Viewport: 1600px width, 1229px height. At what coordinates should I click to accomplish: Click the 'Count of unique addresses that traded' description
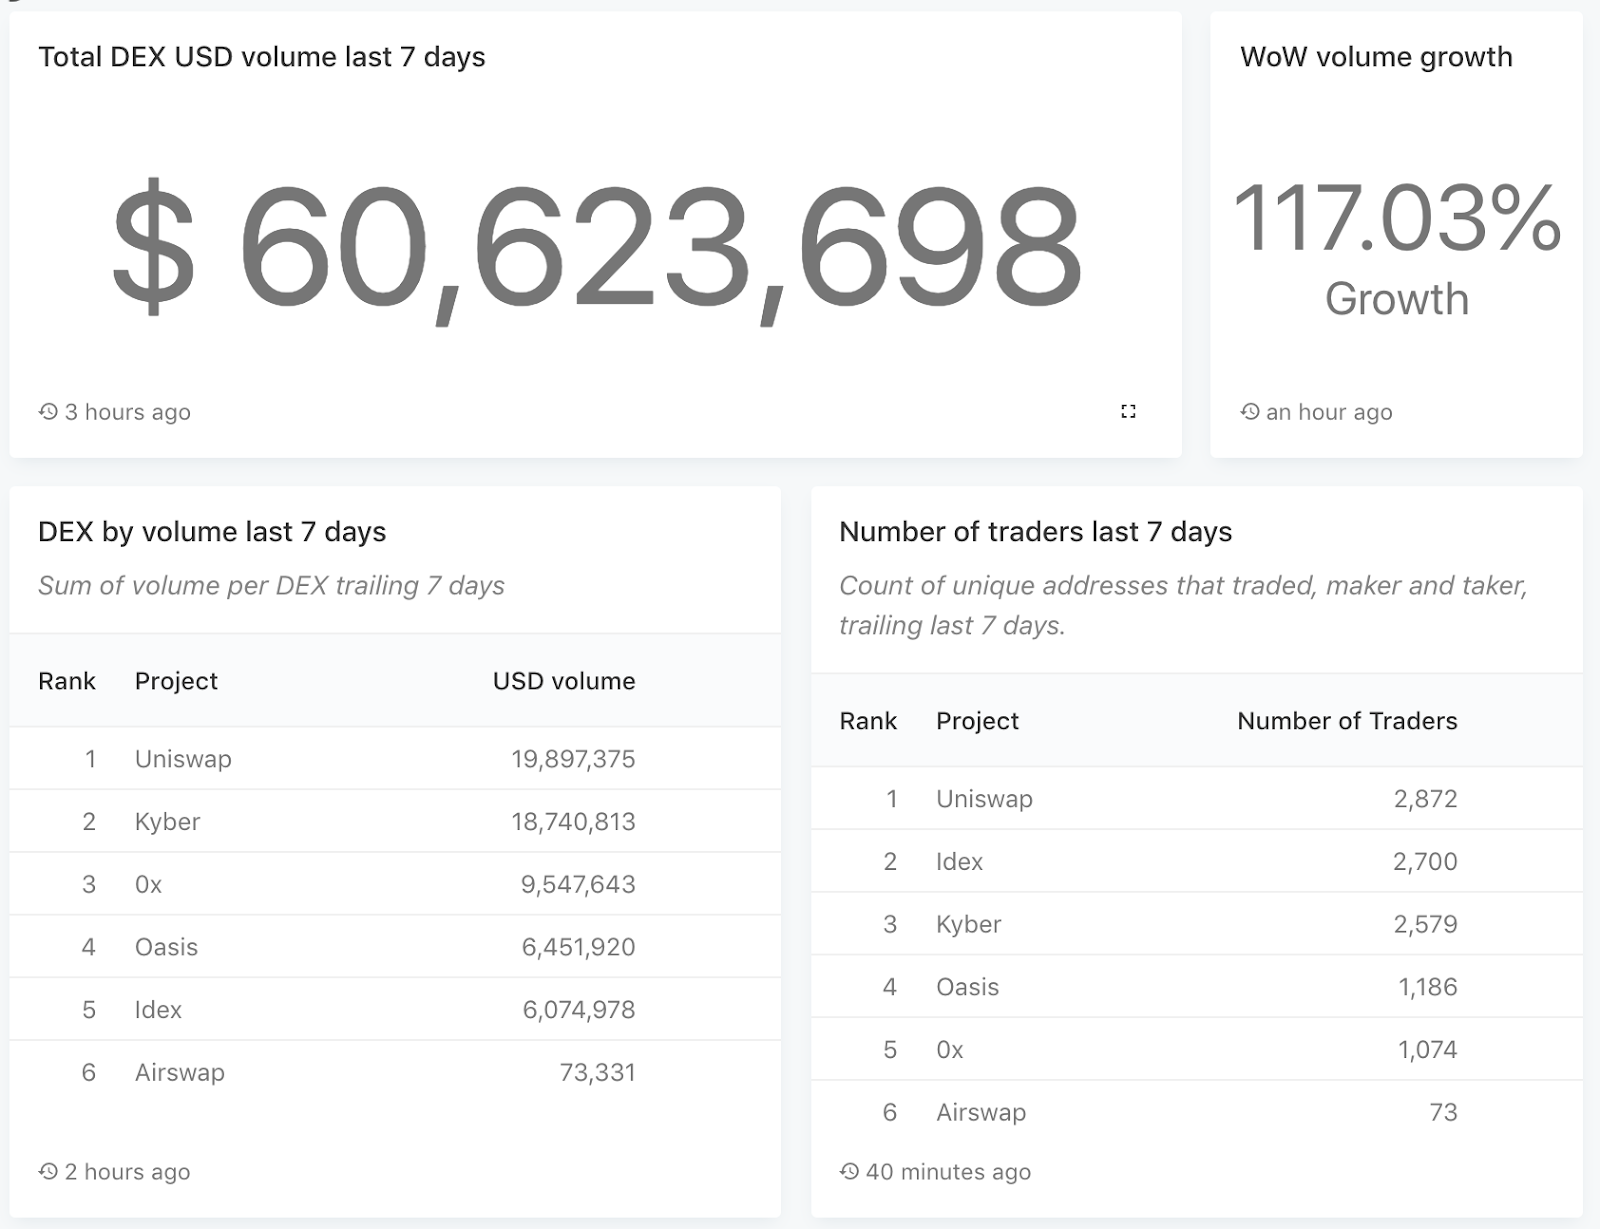1183,605
